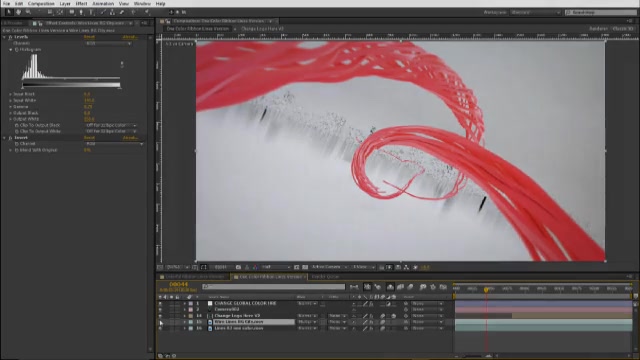This screenshot has width=640, height=360.
Task: Switch to the Render Queue tab
Action: [x=325, y=277]
